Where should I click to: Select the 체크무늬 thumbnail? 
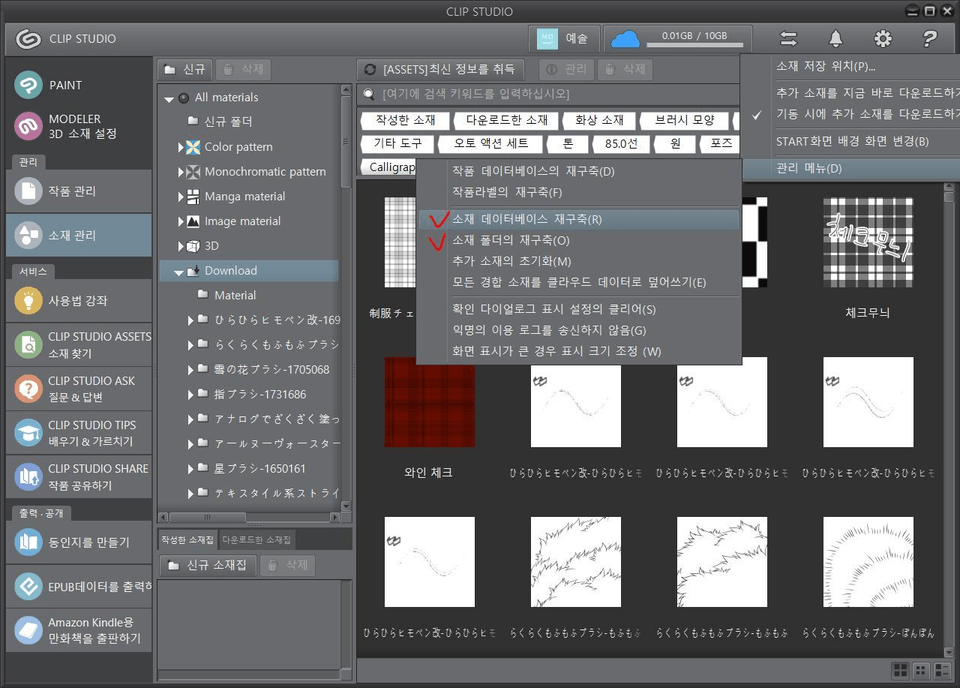pyautogui.click(x=868, y=242)
